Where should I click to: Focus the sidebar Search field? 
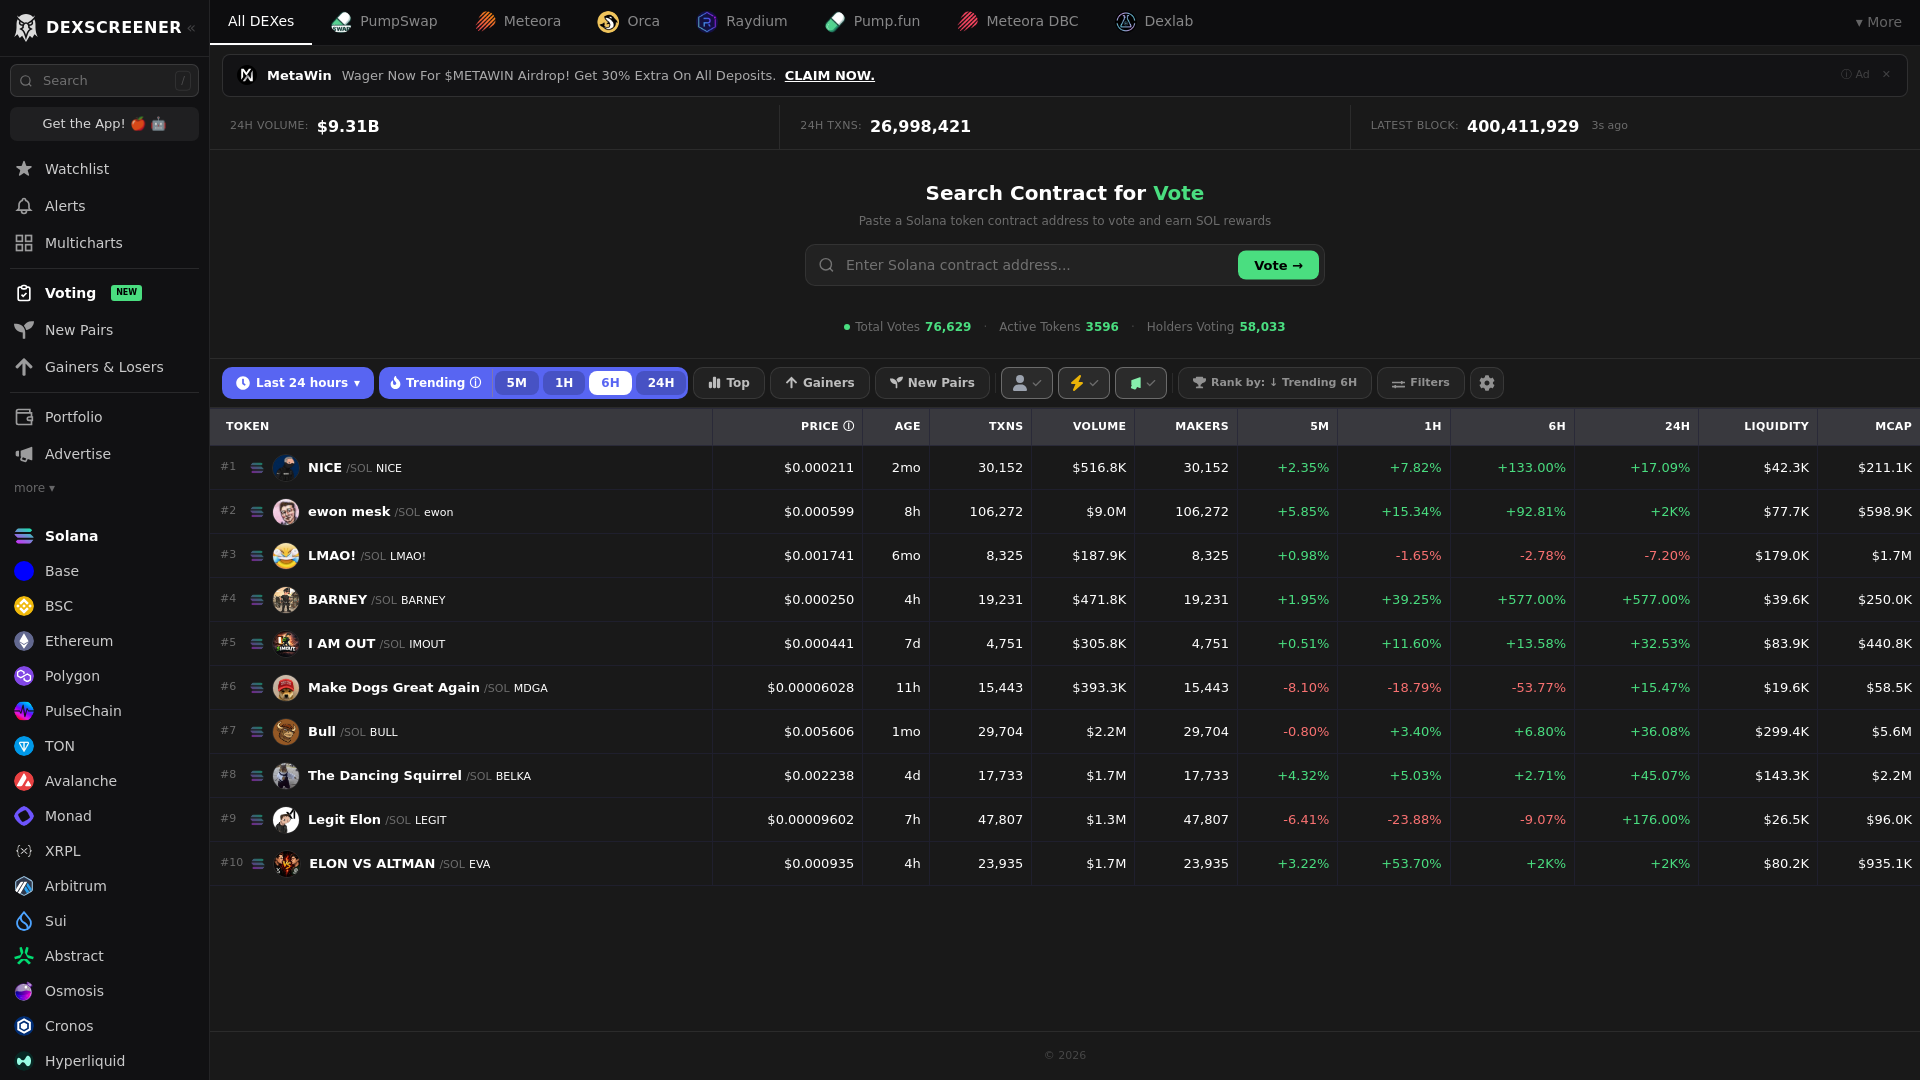tap(104, 81)
